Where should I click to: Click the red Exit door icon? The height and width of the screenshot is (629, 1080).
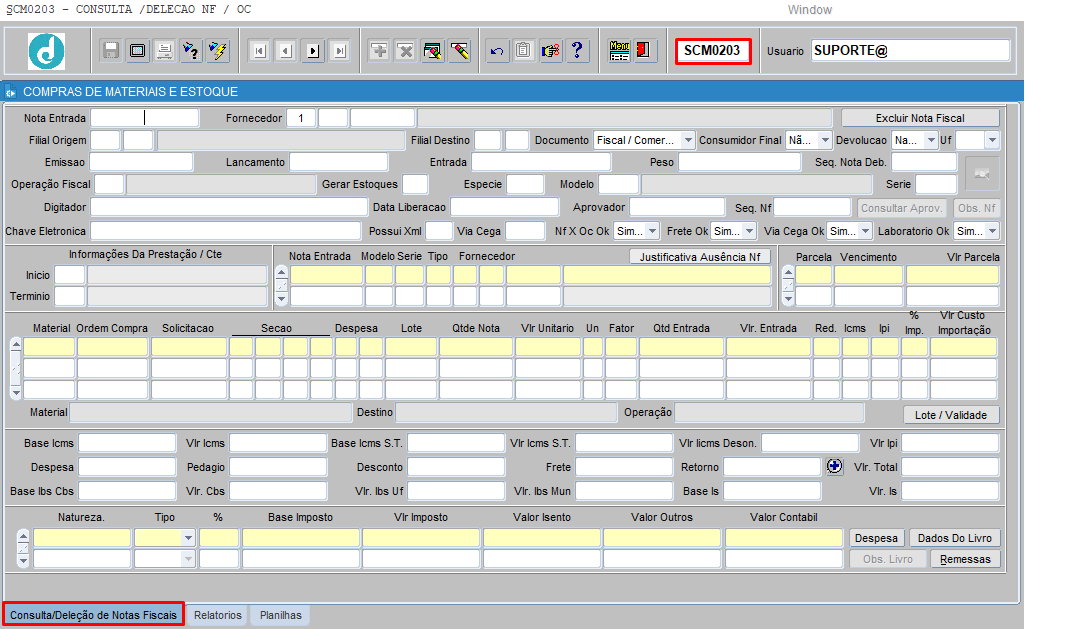pos(643,51)
